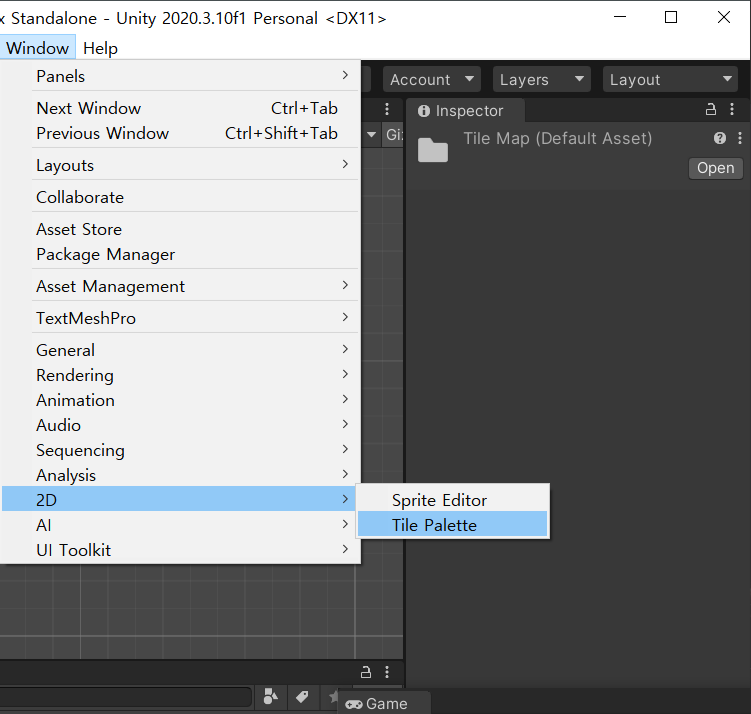Viewport: 751px width, 714px height.
Task: Choose Collaborate from Window menu
Action: (x=180, y=197)
